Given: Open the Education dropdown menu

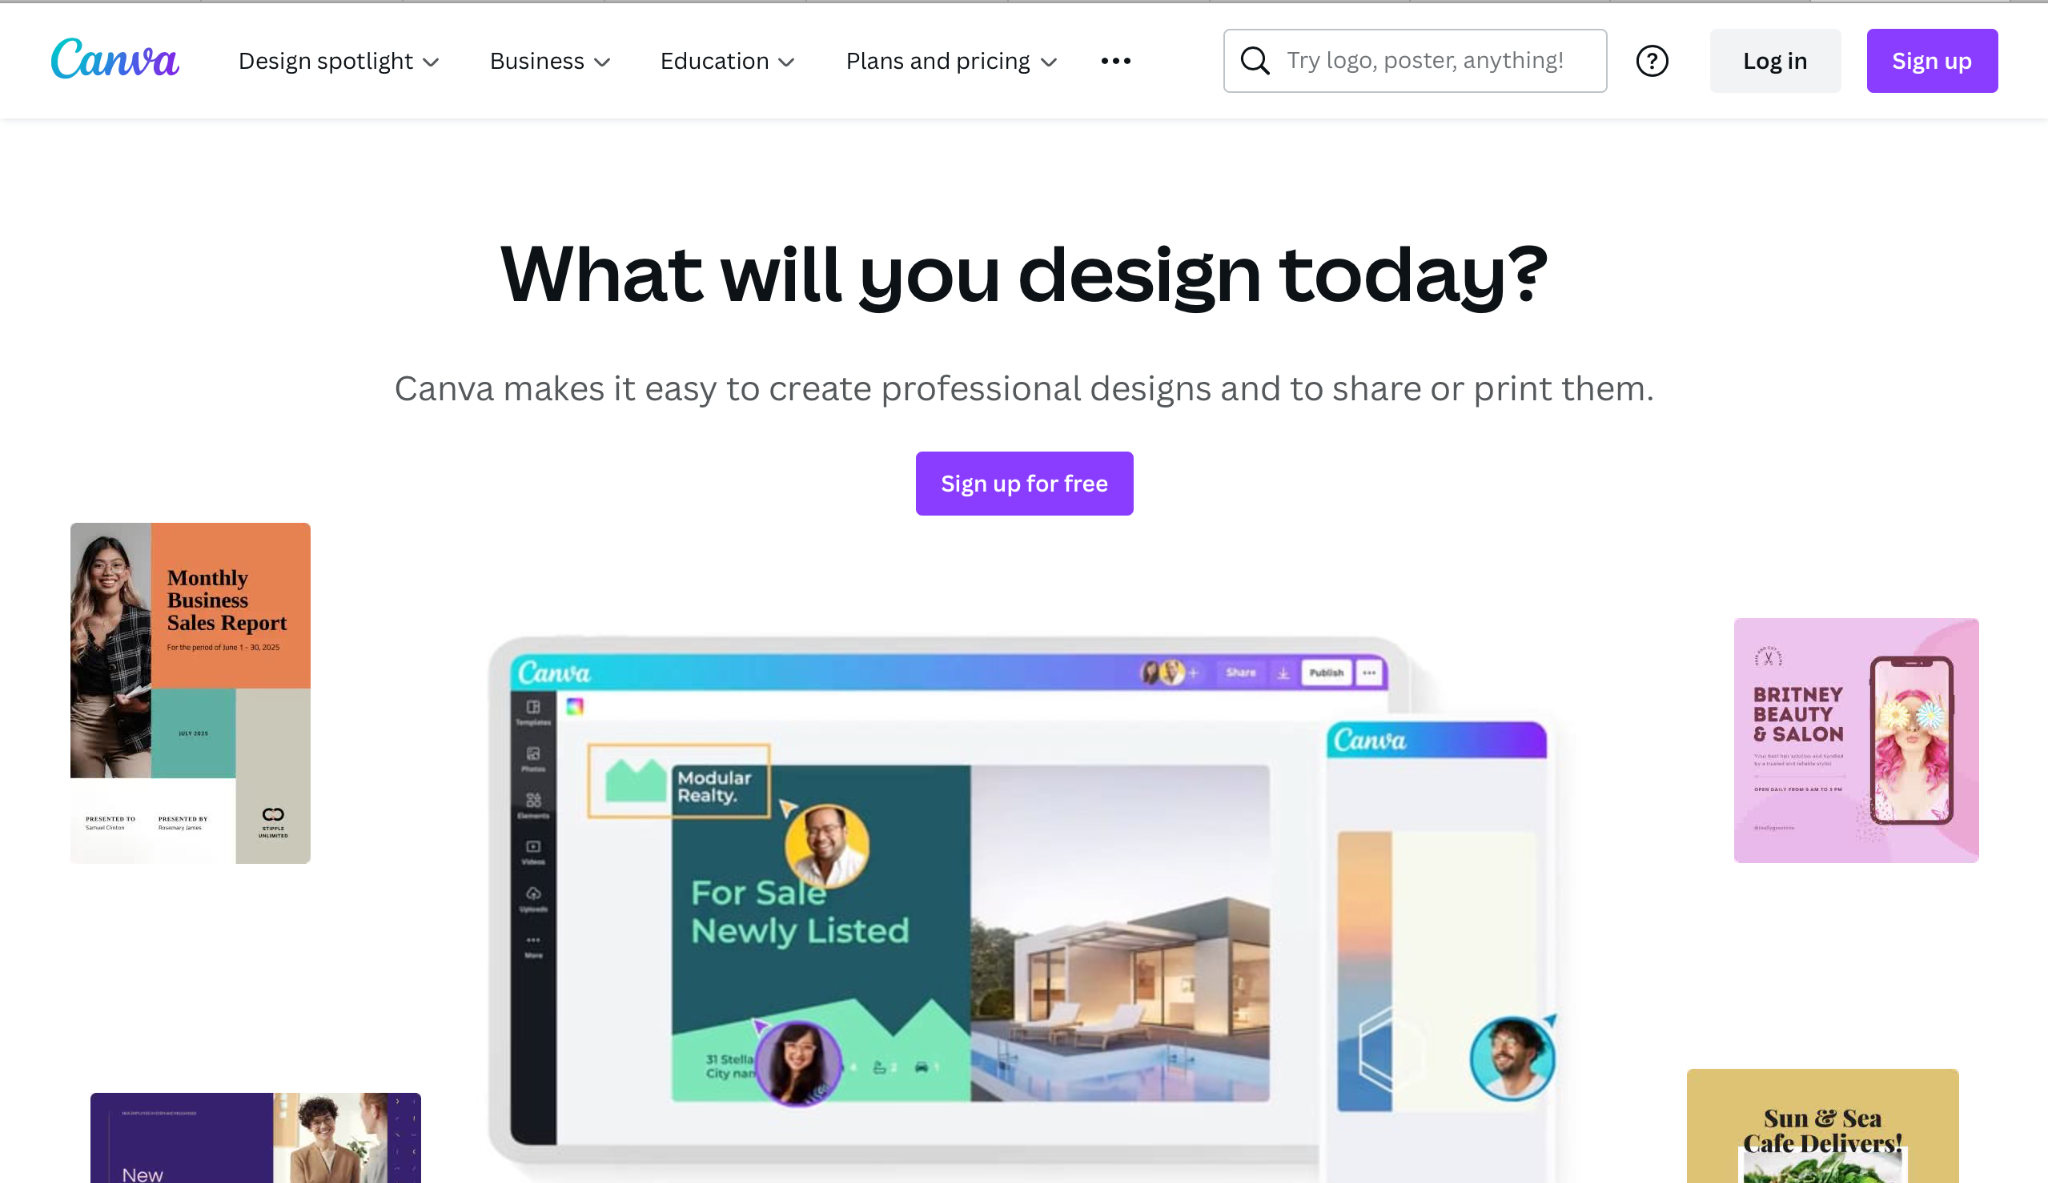Looking at the screenshot, I should [x=726, y=61].
